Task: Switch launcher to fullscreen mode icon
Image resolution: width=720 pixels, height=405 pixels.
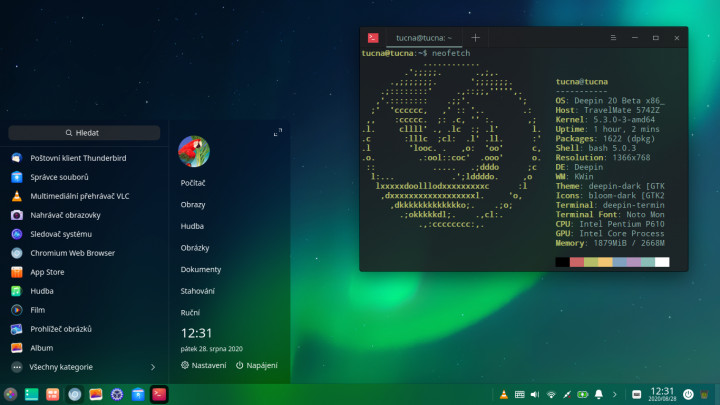Action: click(x=278, y=132)
